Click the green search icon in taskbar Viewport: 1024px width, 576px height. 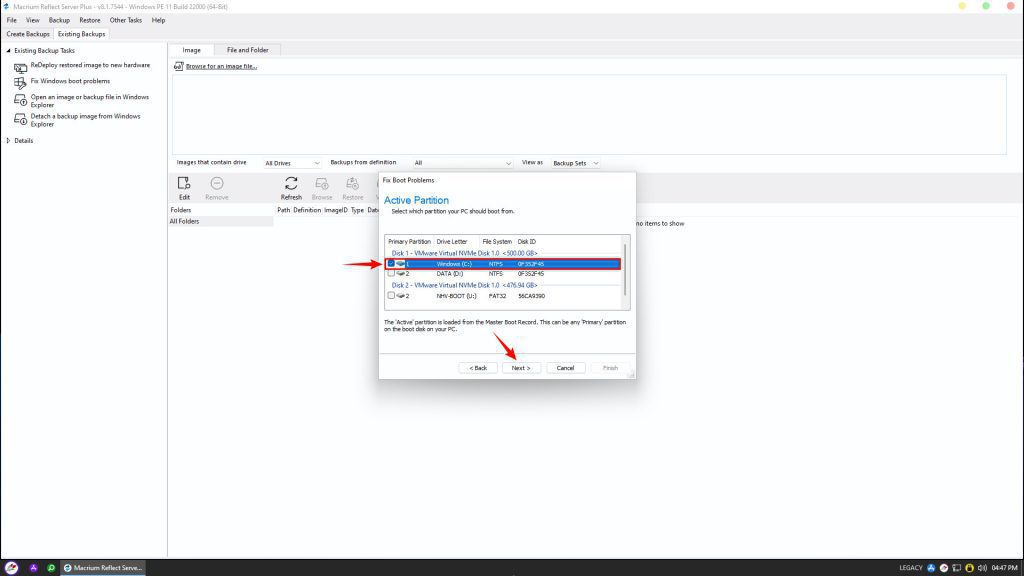coord(51,568)
